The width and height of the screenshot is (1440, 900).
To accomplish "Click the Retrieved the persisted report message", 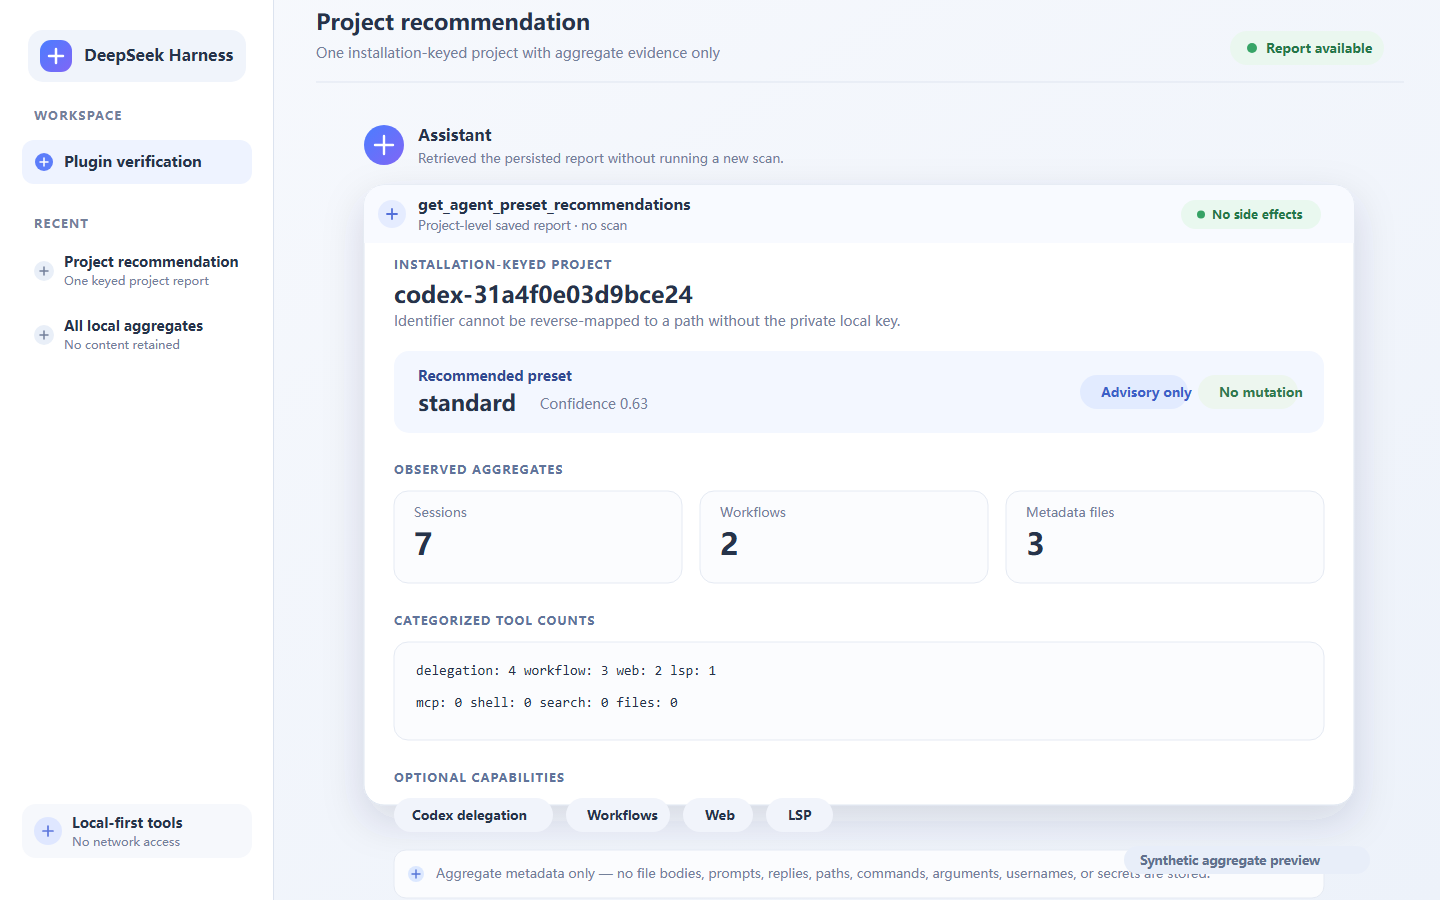I will click(x=601, y=158).
